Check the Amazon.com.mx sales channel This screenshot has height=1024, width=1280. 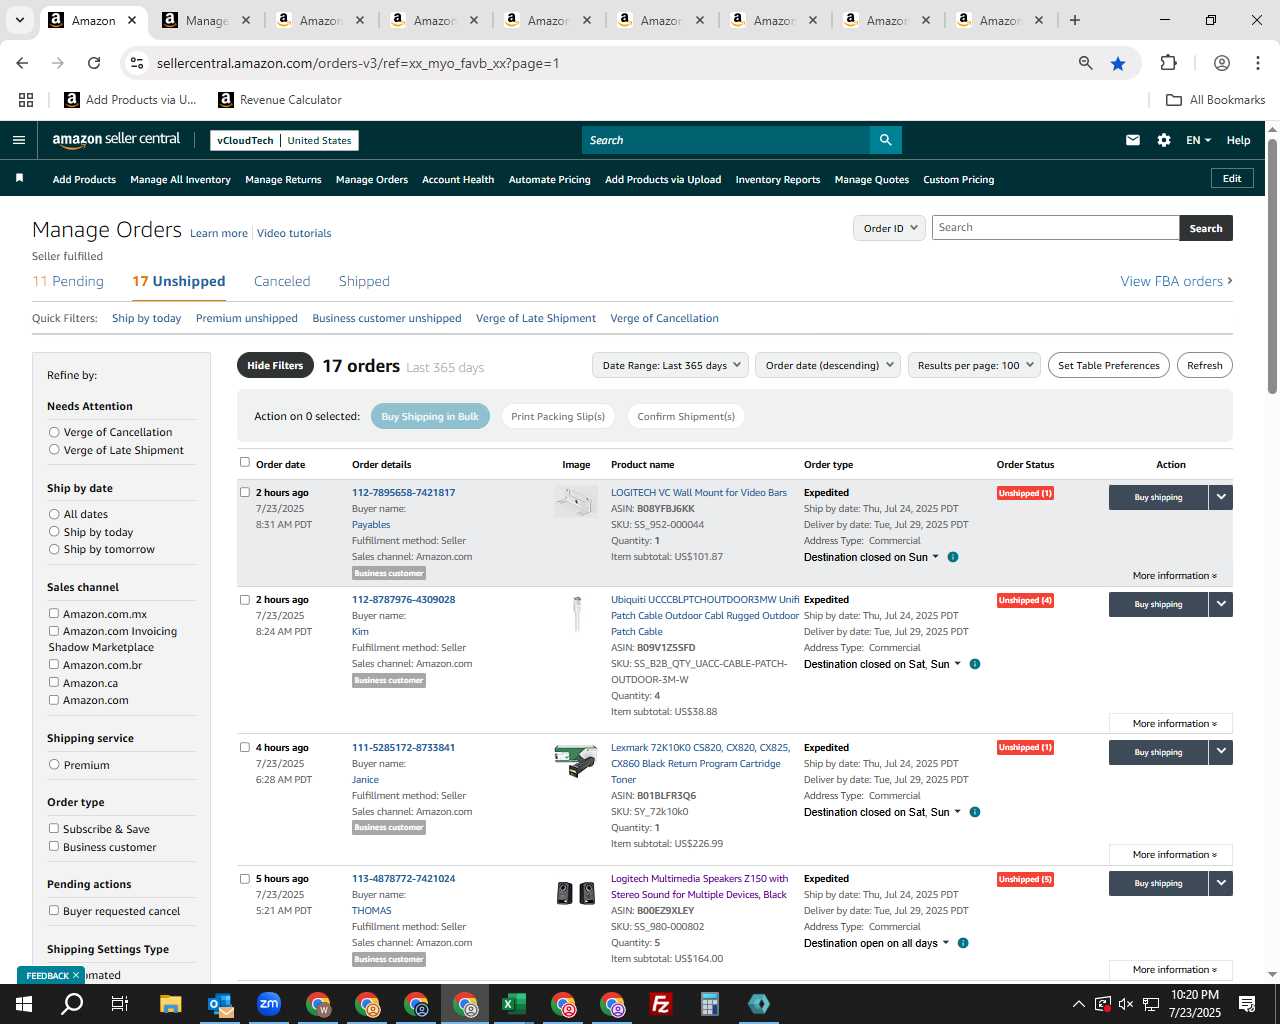[54, 614]
